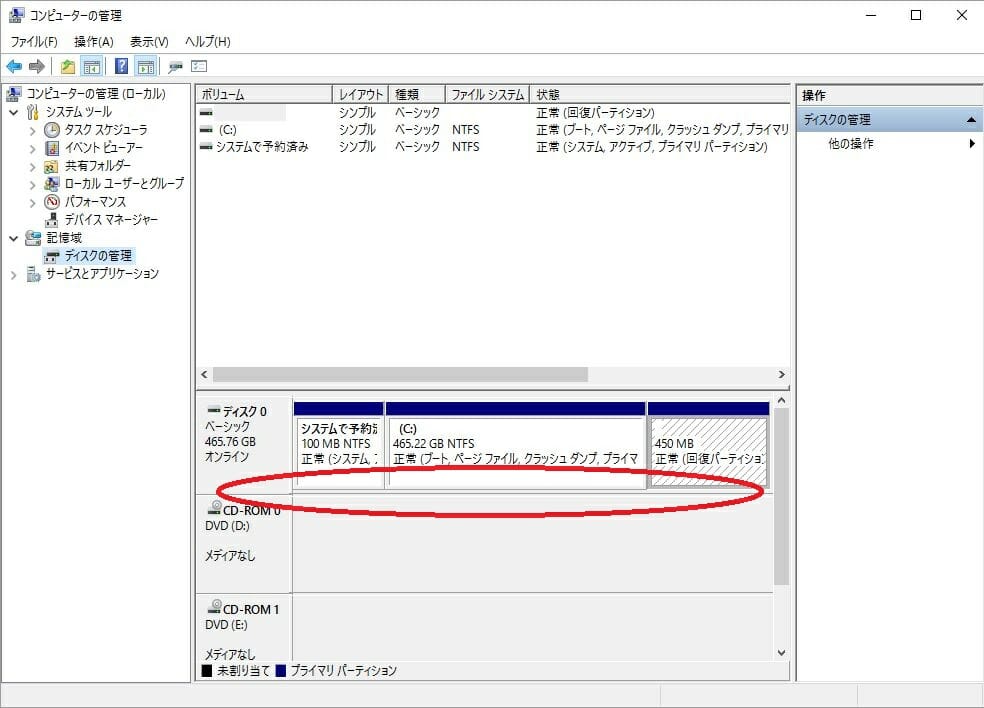Click the Up one level folder icon

(67, 67)
